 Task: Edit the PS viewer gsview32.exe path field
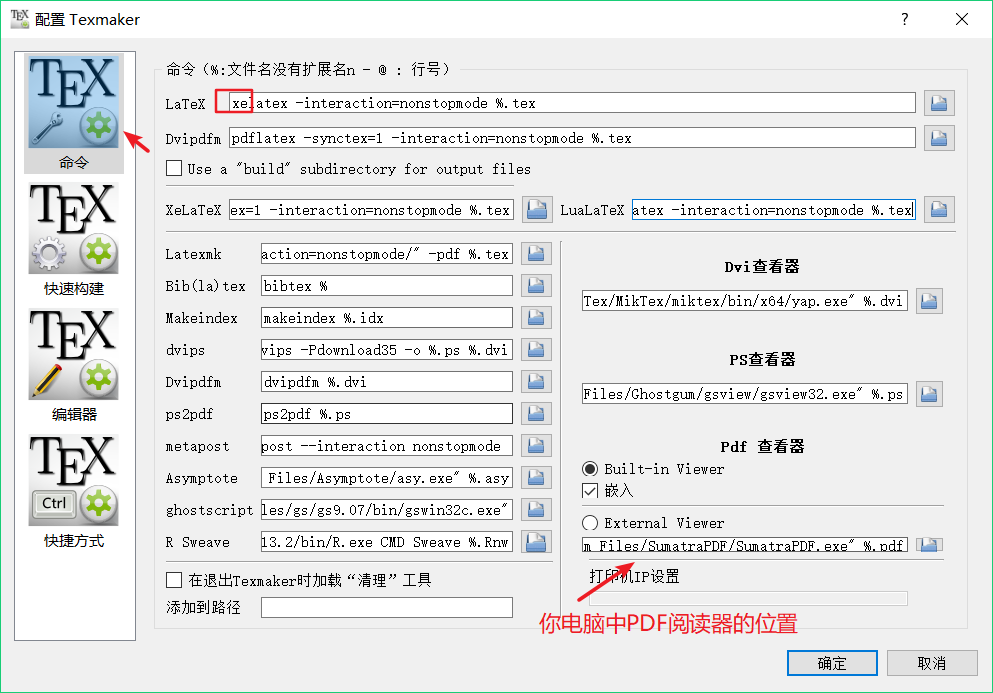[745, 394]
